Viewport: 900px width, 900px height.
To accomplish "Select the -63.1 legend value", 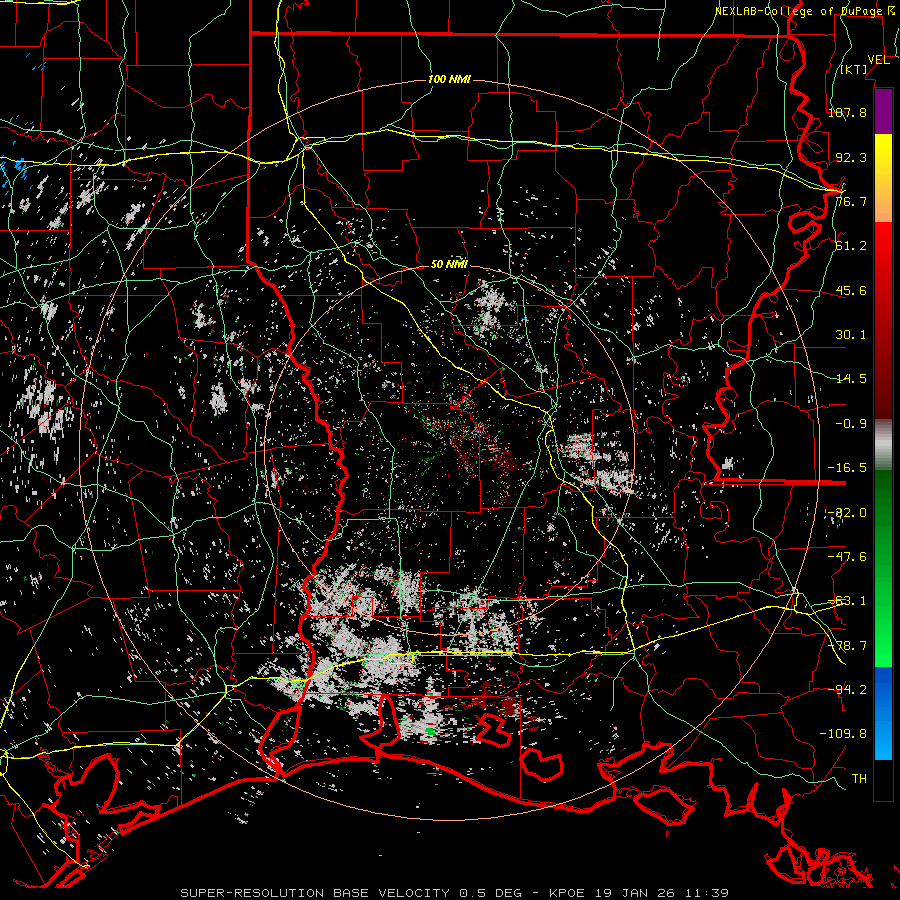I will tap(847, 601).
